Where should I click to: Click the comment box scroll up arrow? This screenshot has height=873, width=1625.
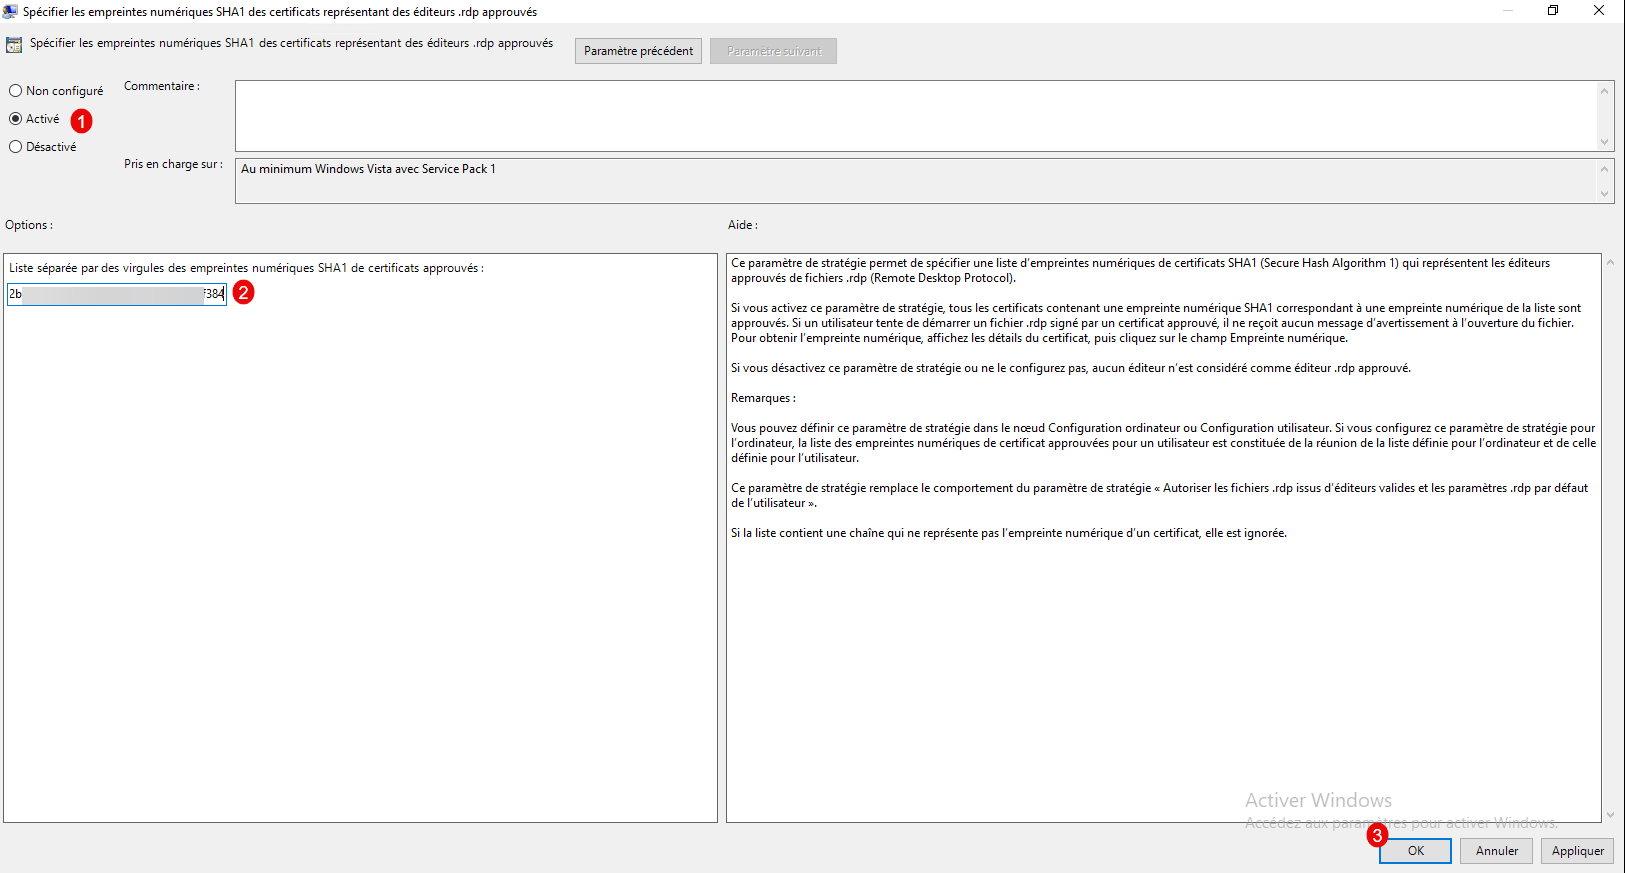tap(1605, 91)
